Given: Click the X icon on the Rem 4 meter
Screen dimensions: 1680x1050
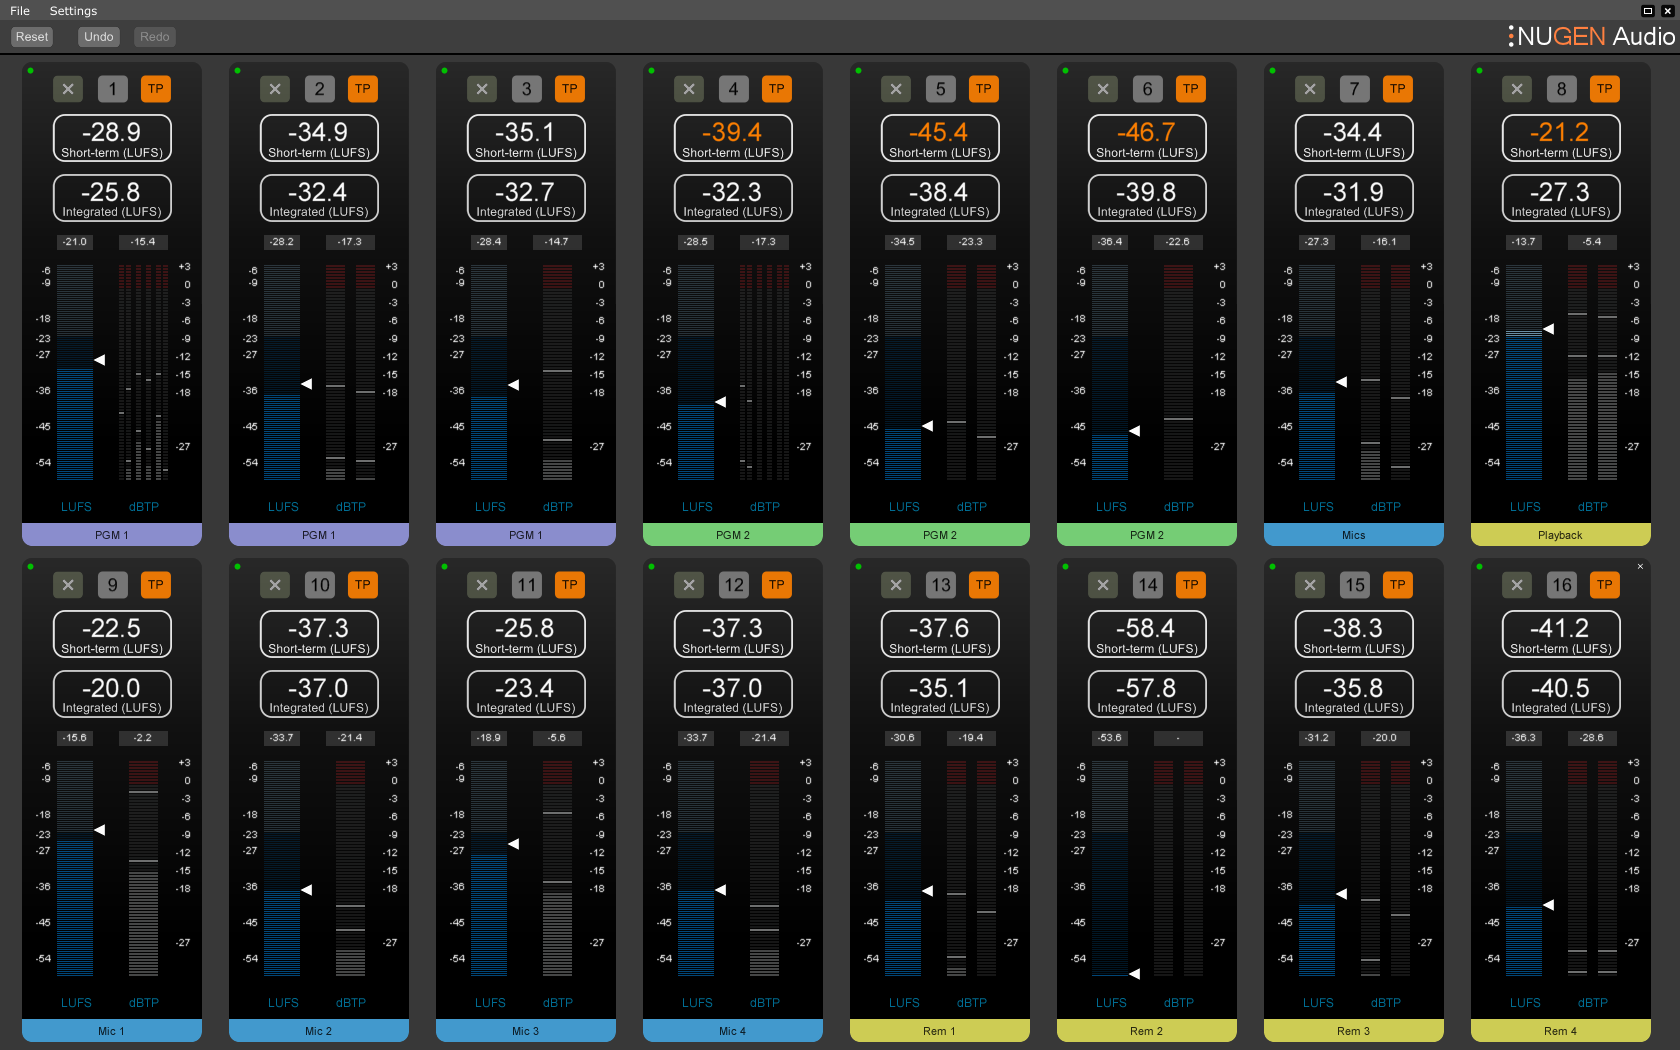Looking at the screenshot, I should [x=1516, y=585].
